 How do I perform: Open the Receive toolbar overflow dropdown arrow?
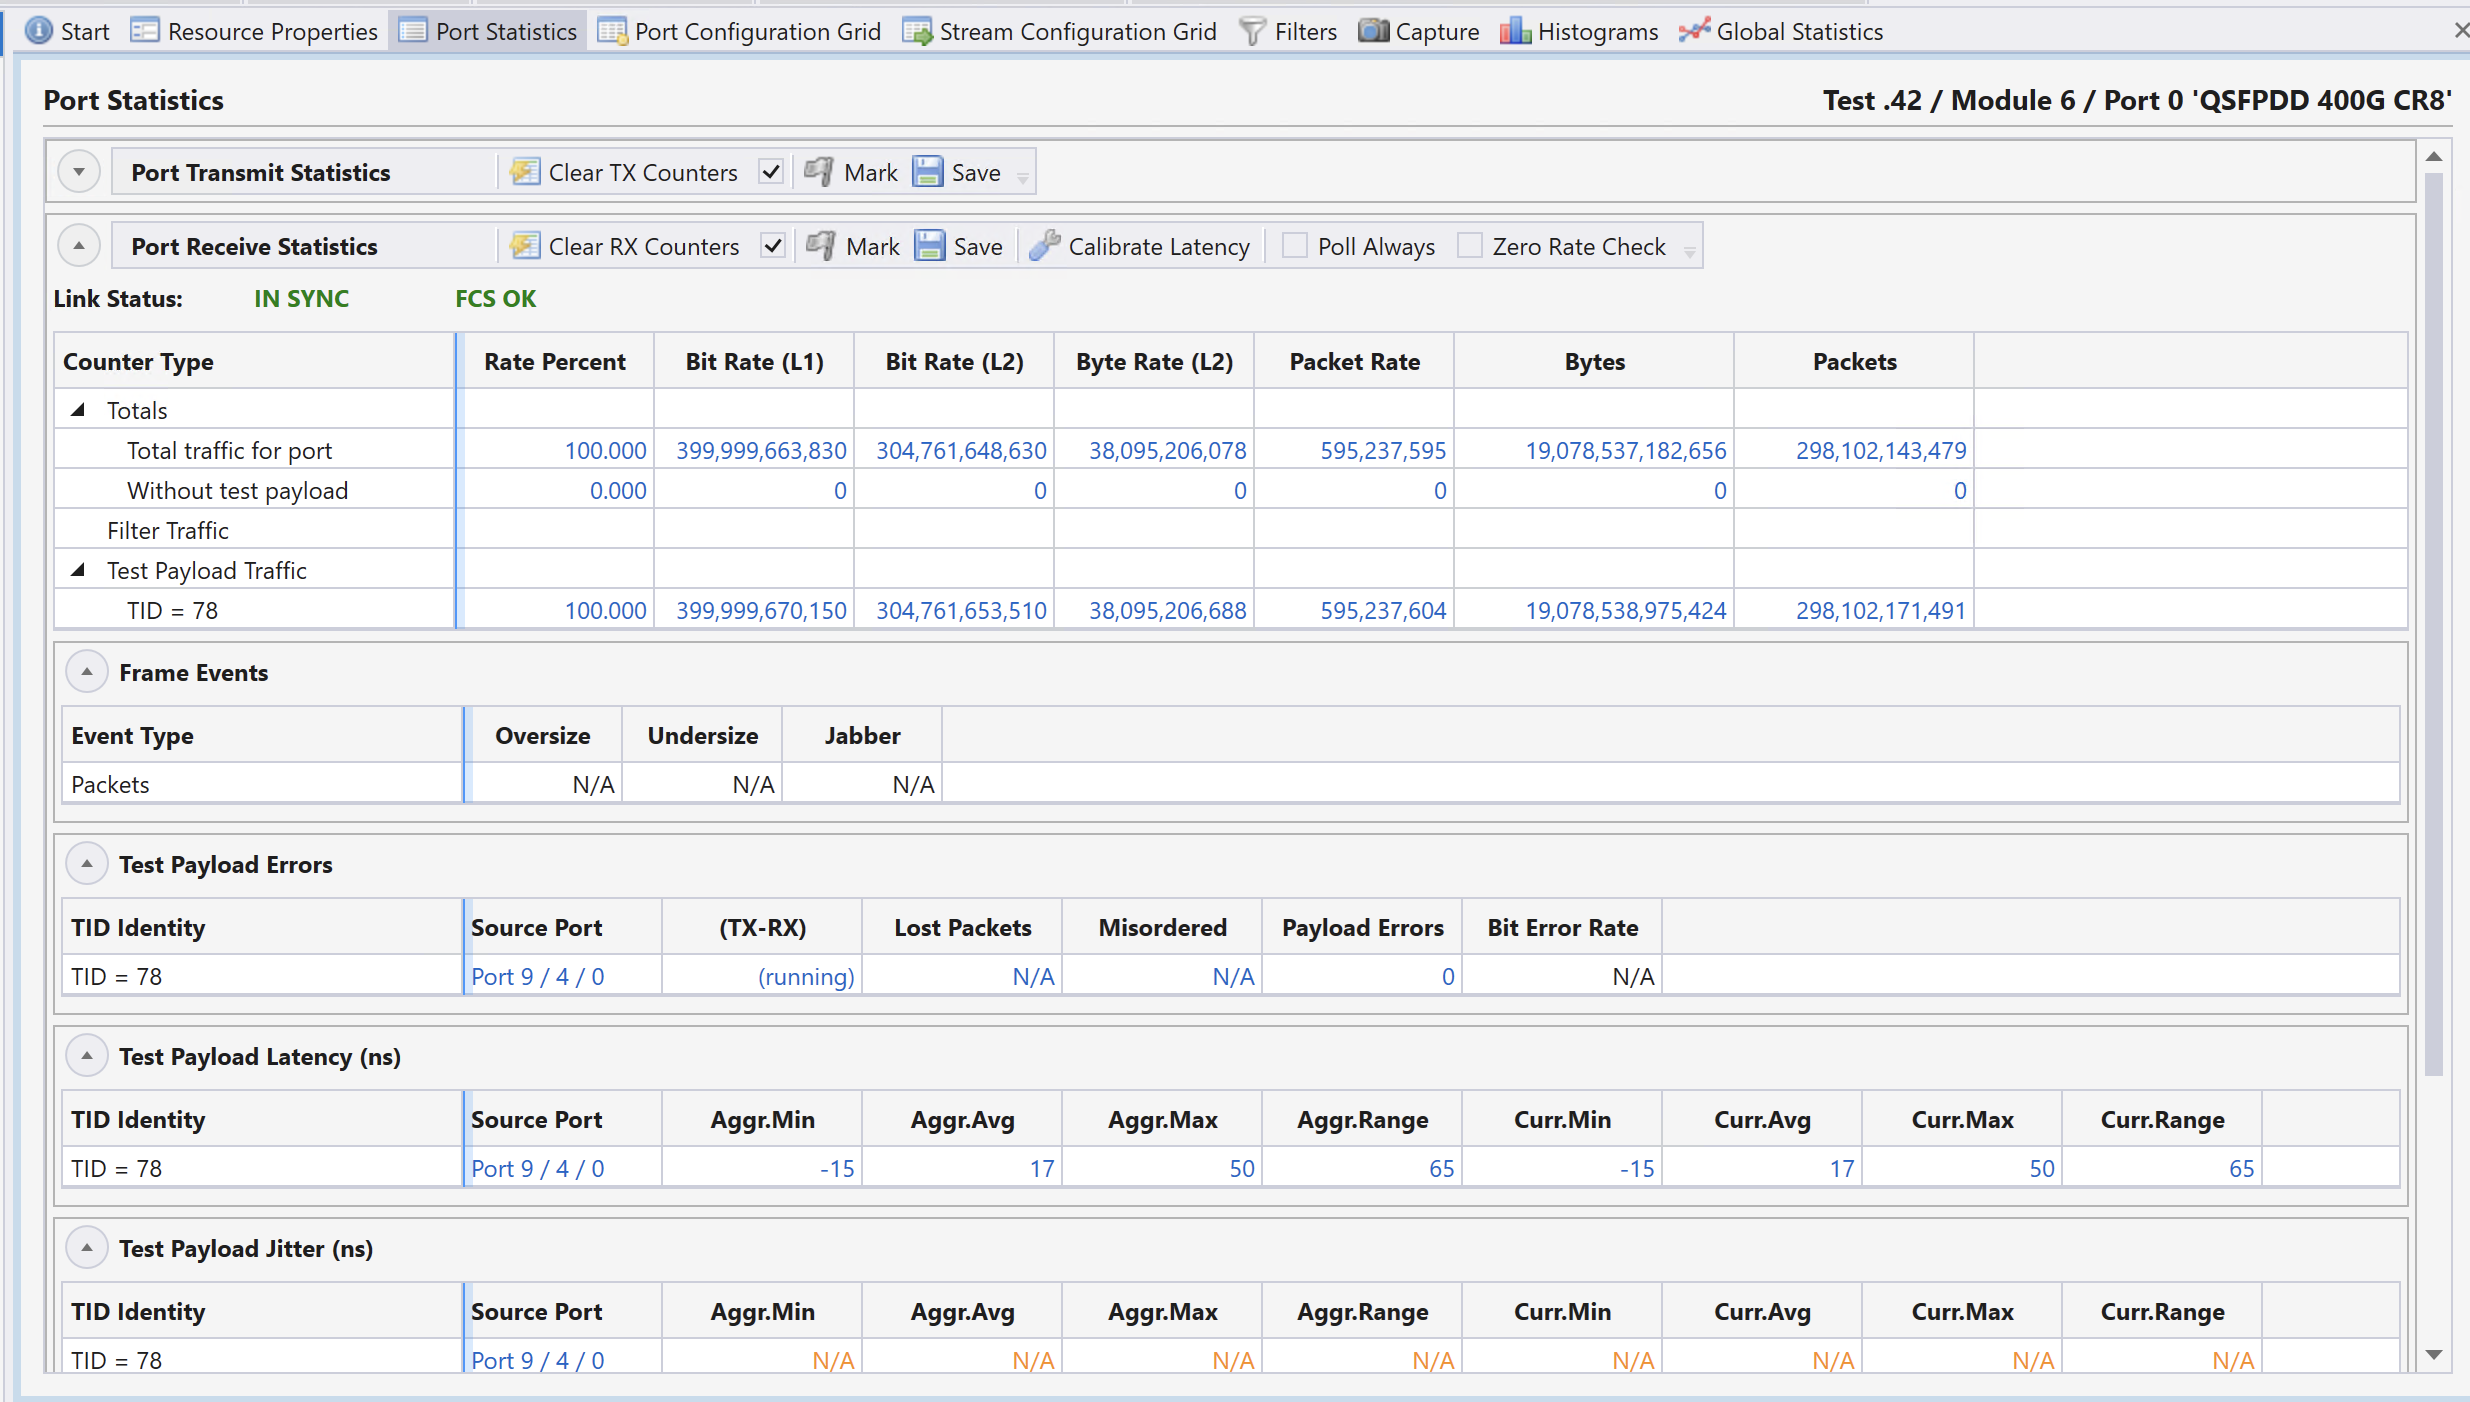pyautogui.click(x=1690, y=251)
